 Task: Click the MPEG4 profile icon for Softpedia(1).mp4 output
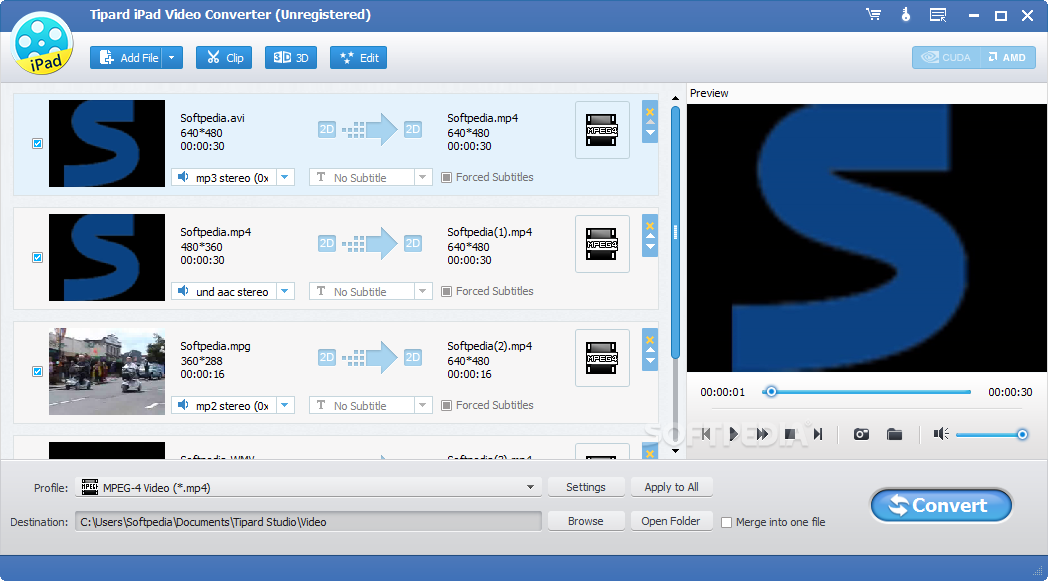click(x=602, y=244)
